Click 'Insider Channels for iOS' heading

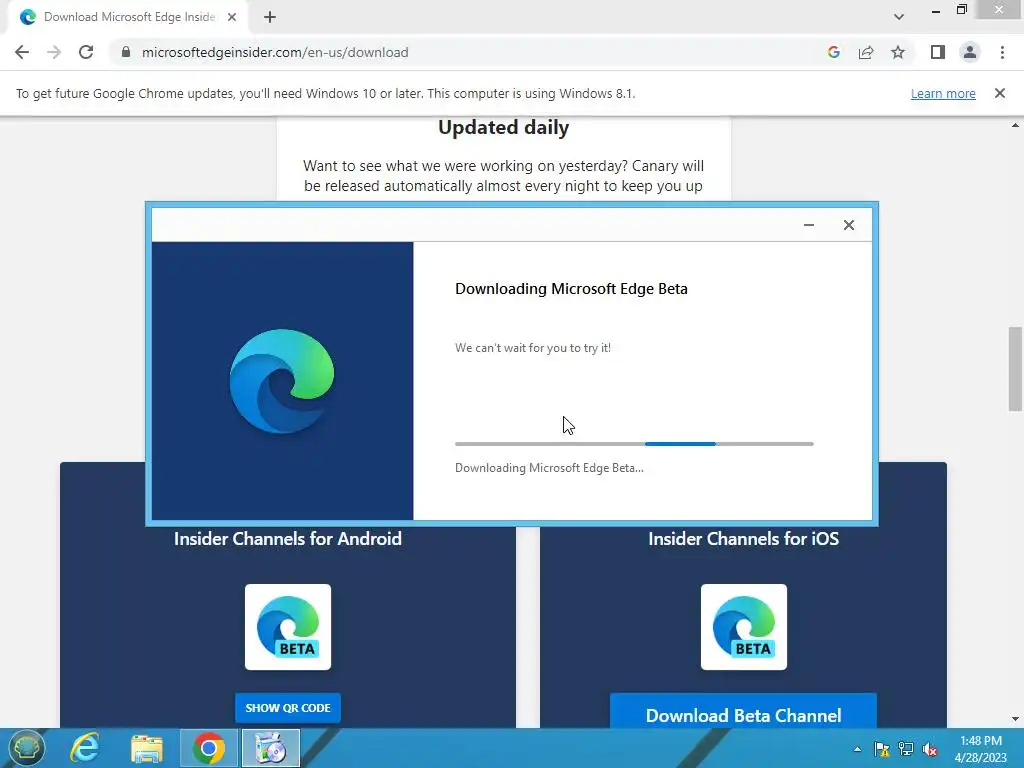pyautogui.click(x=744, y=539)
